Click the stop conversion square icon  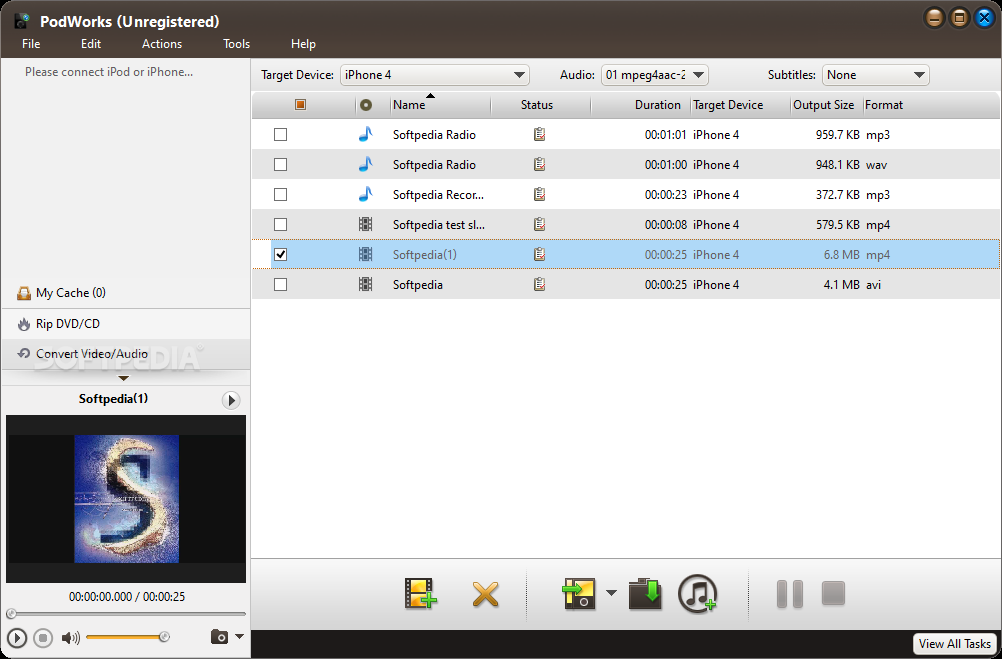tap(833, 594)
